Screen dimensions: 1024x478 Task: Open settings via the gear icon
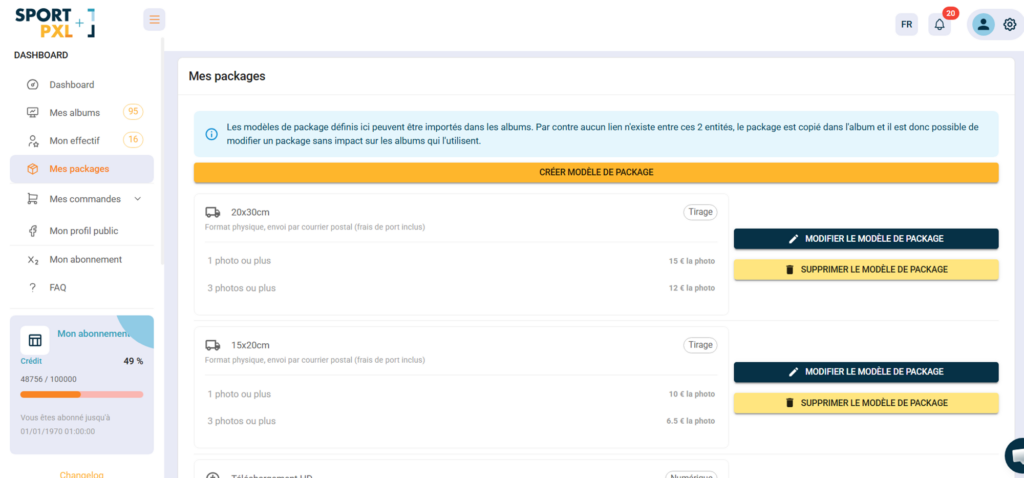1009,25
